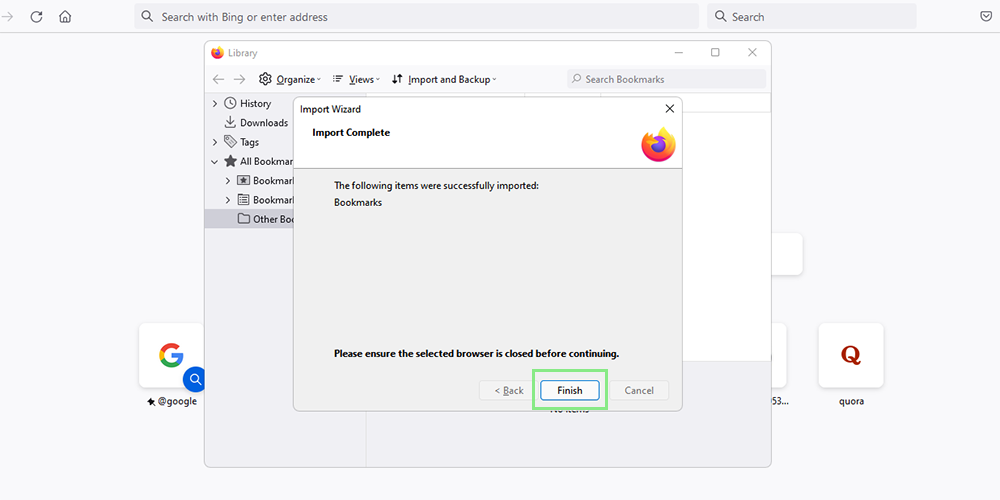Click the address bar magnifier icon
The image size is (1000, 500).
pos(147,17)
